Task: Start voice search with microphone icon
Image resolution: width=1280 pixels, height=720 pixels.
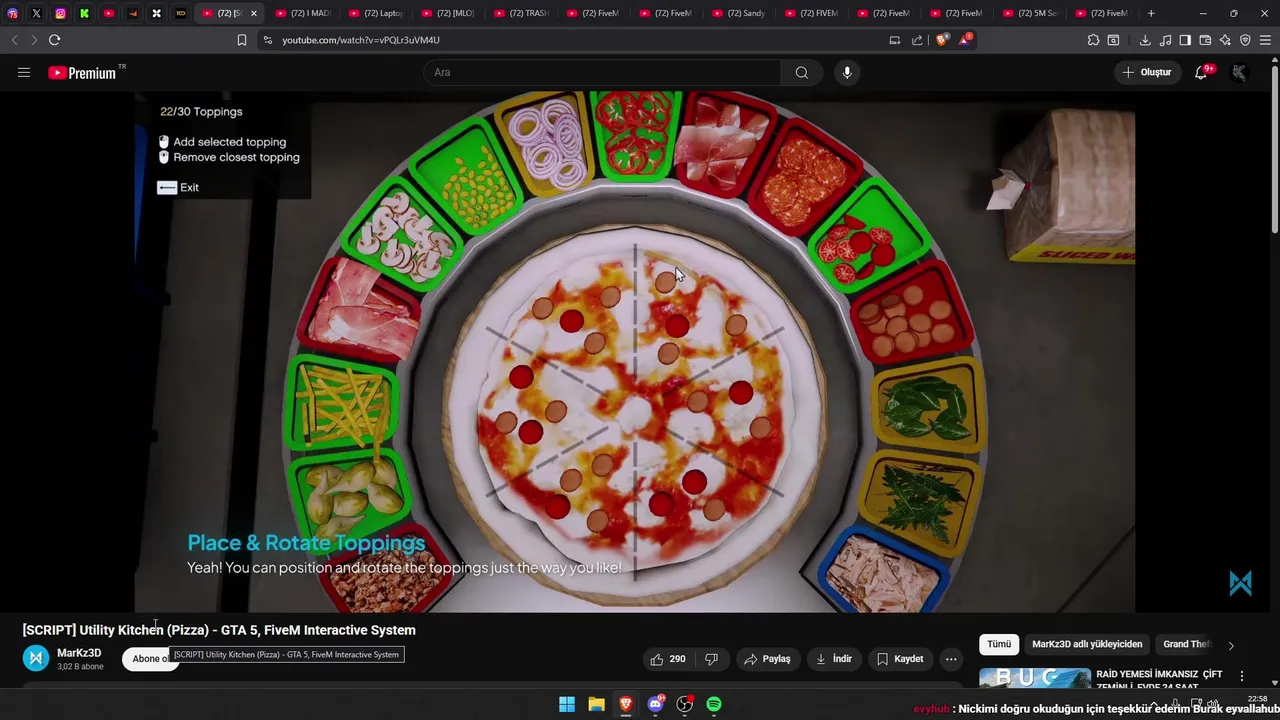Action: (x=847, y=72)
